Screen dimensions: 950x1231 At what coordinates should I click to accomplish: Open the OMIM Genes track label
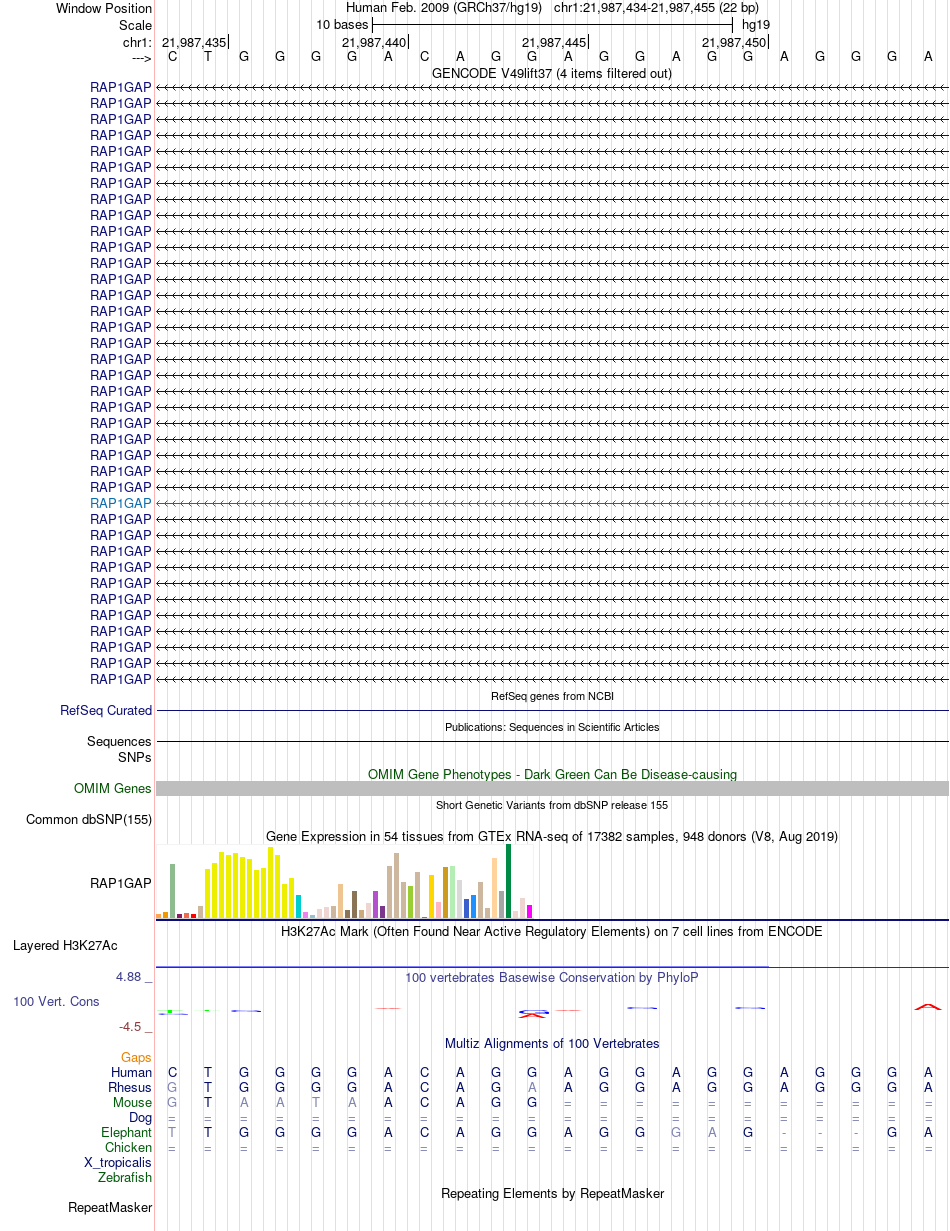(113, 788)
